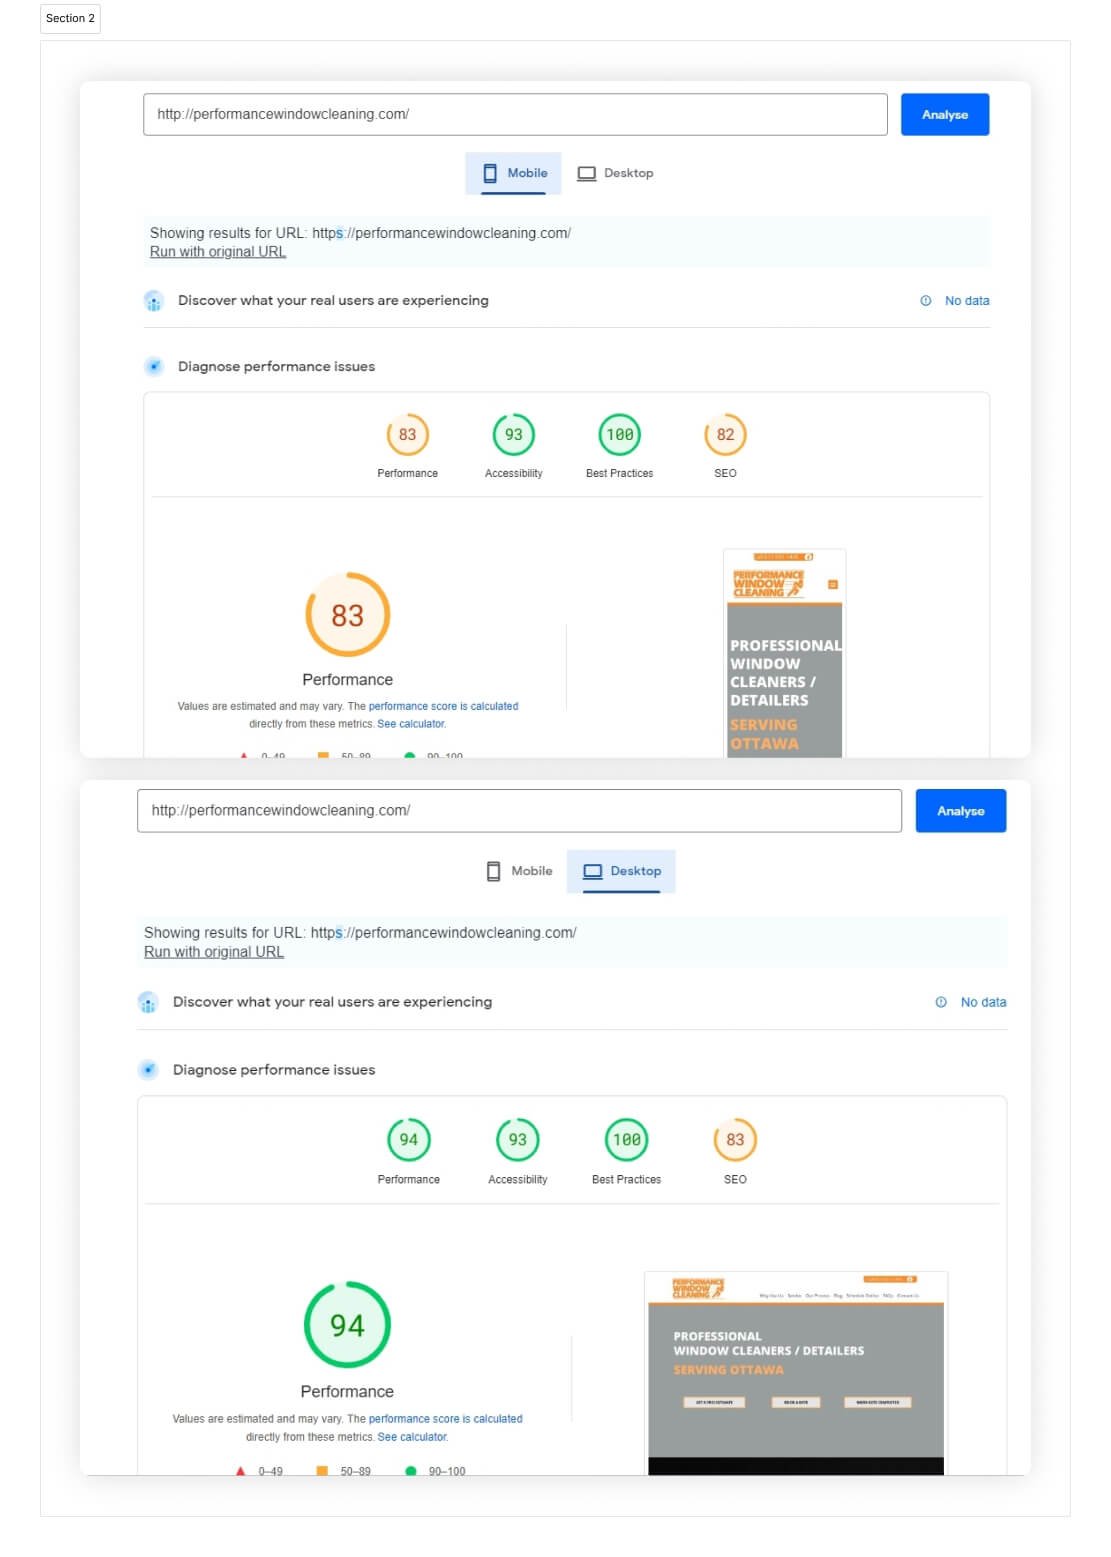This screenshot has height=1557, width=1111.
Task: Click Run with original URL link in the desktop report
Action: [x=214, y=952]
